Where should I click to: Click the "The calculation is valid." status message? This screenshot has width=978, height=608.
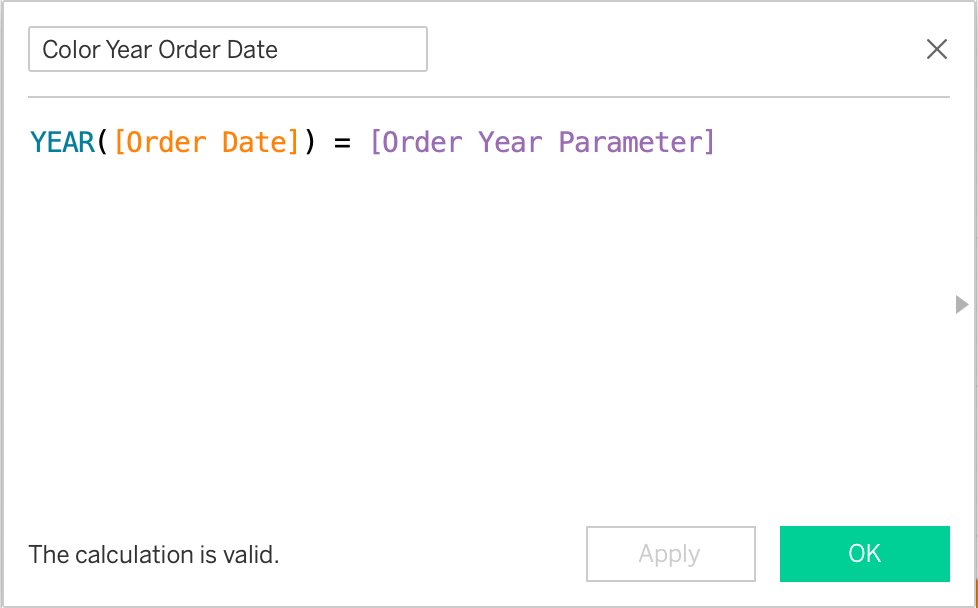click(154, 554)
